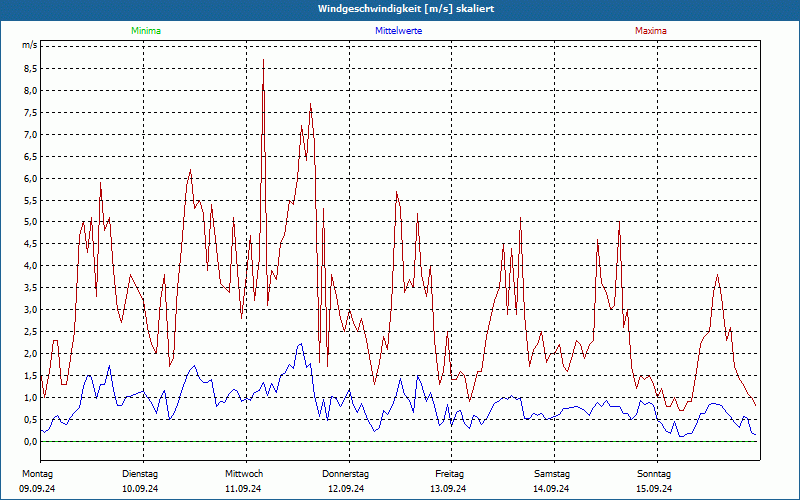Click the 'Montag' day label
Viewport: 800px width, 500px height.
point(37,474)
